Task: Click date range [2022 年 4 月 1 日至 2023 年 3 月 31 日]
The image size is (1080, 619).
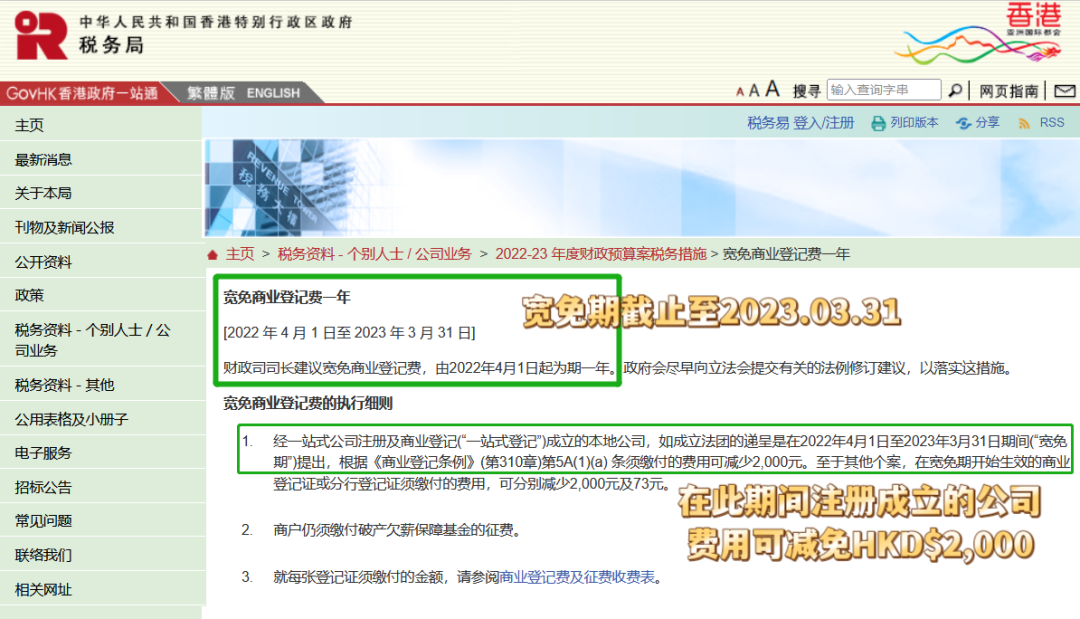Action: [x=349, y=333]
